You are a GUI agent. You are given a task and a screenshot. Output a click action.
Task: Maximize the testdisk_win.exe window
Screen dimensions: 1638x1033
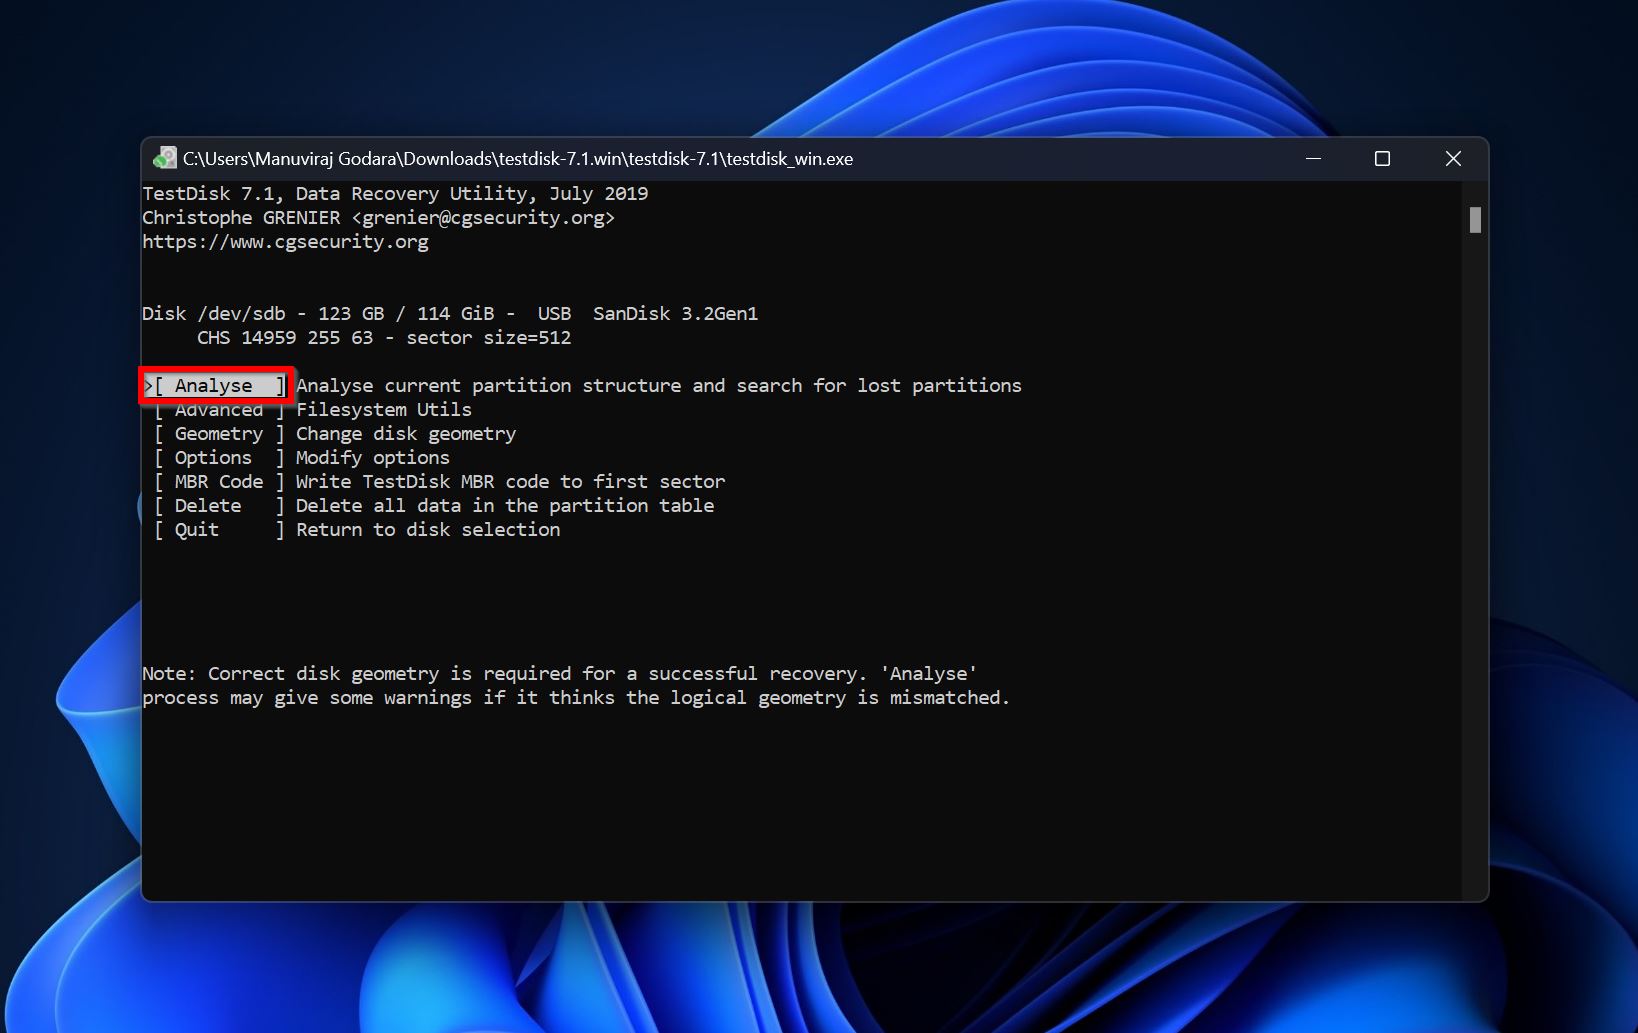[1382, 159]
